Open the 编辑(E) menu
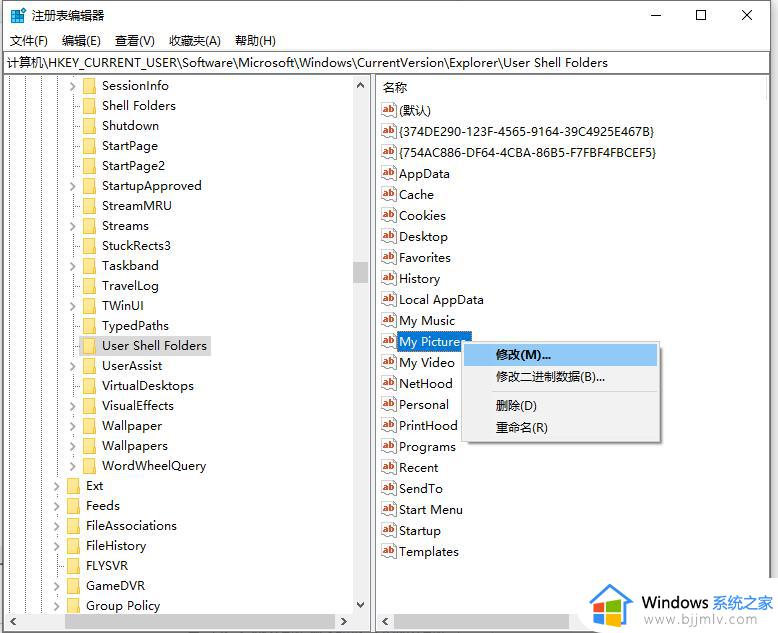Viewport: 778px width, 633px height. click(x=81, y=41)
